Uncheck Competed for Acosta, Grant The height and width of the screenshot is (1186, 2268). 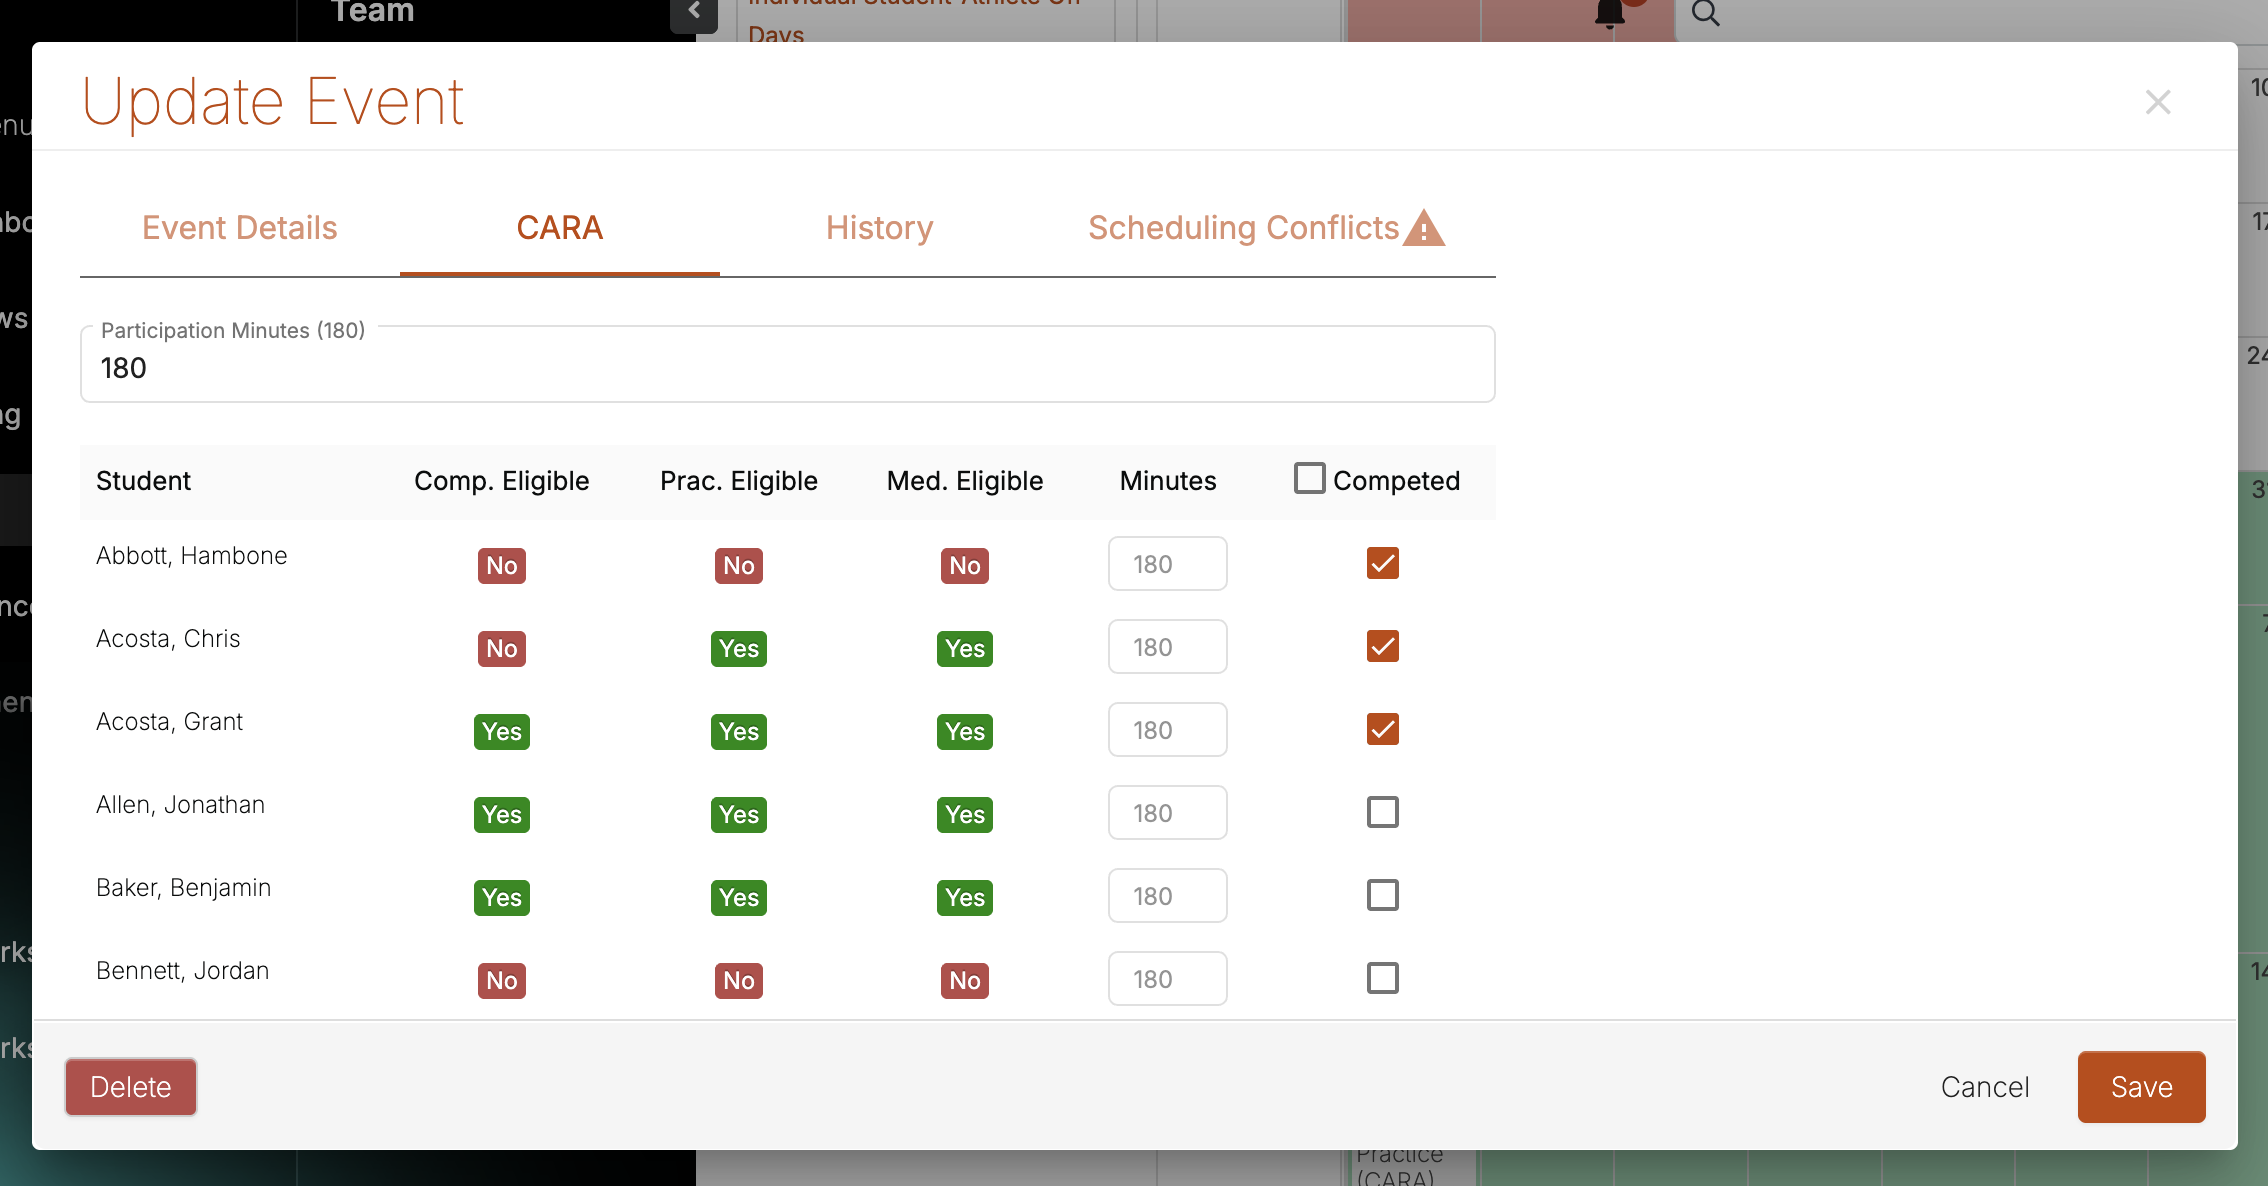pos(1382,729)
